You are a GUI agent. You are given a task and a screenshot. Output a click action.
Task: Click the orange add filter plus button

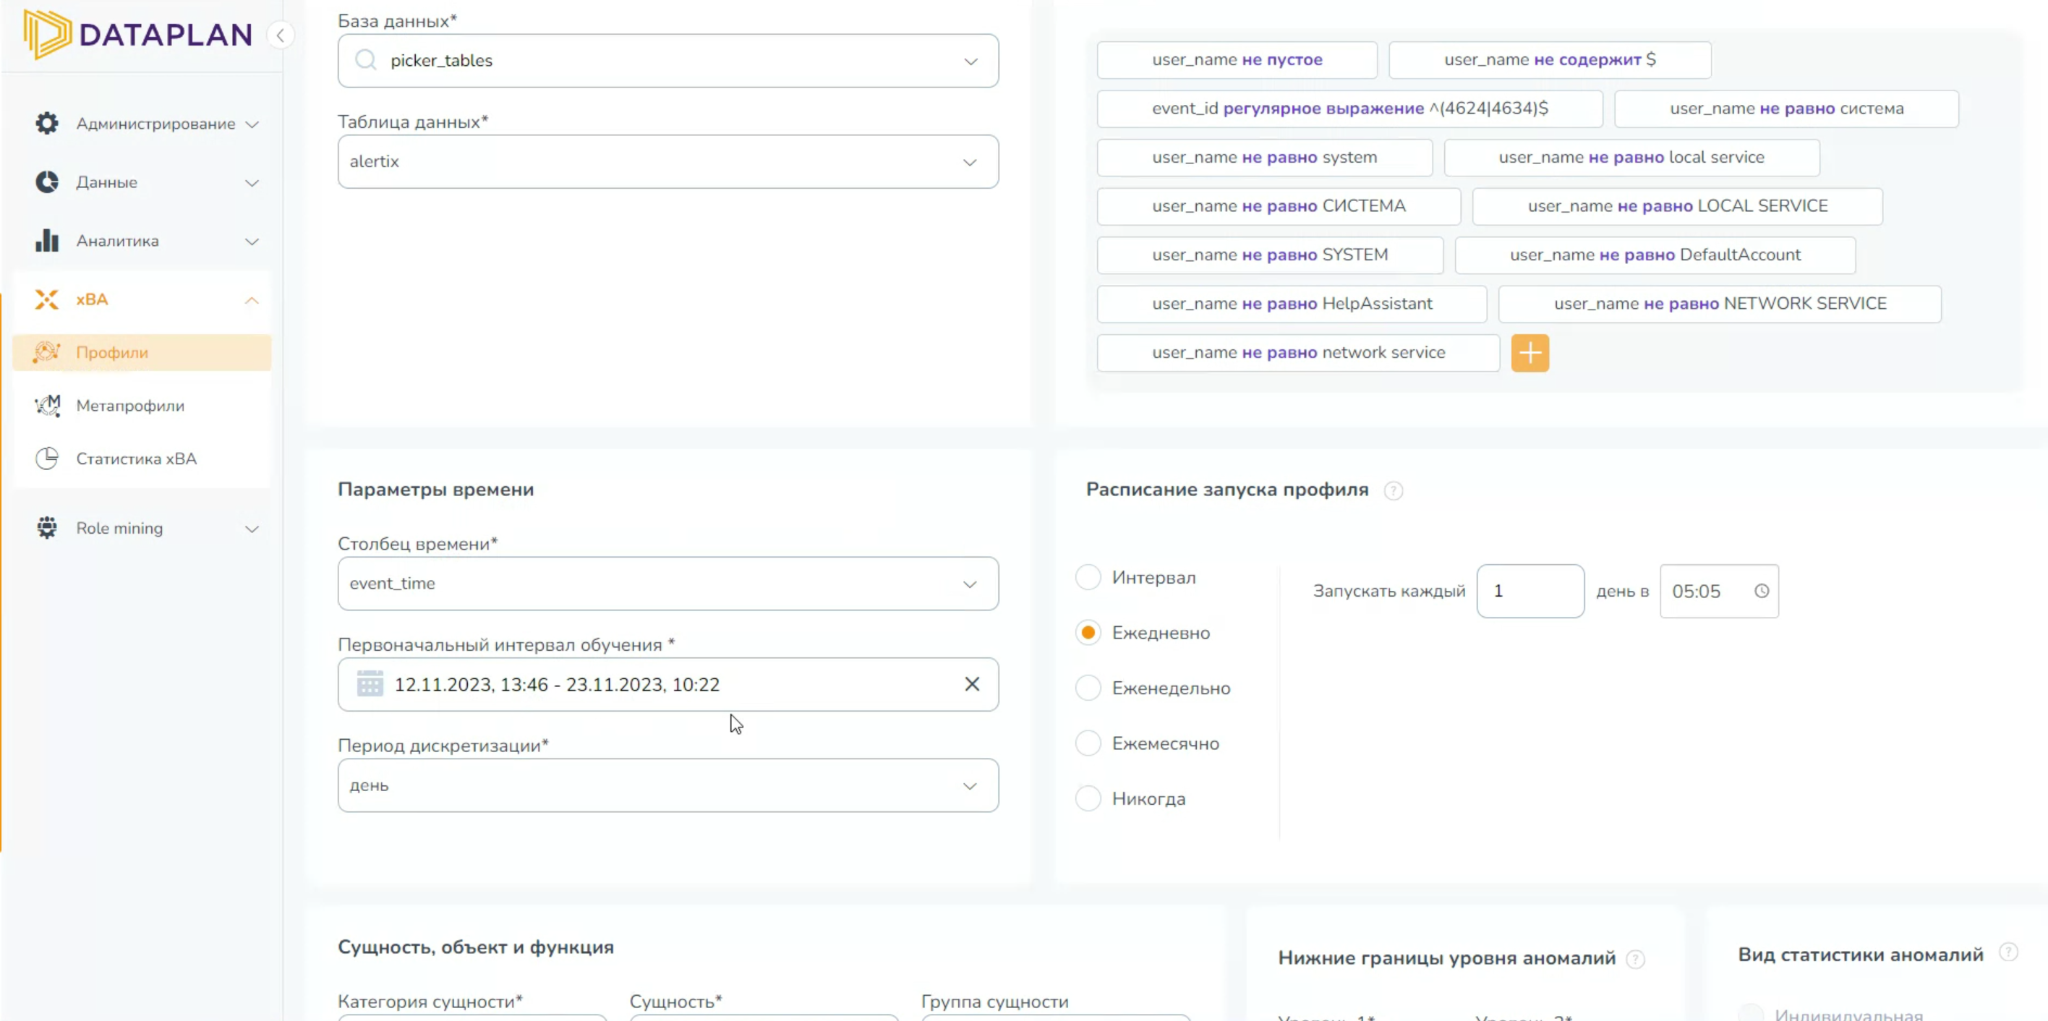(1530, 353)
